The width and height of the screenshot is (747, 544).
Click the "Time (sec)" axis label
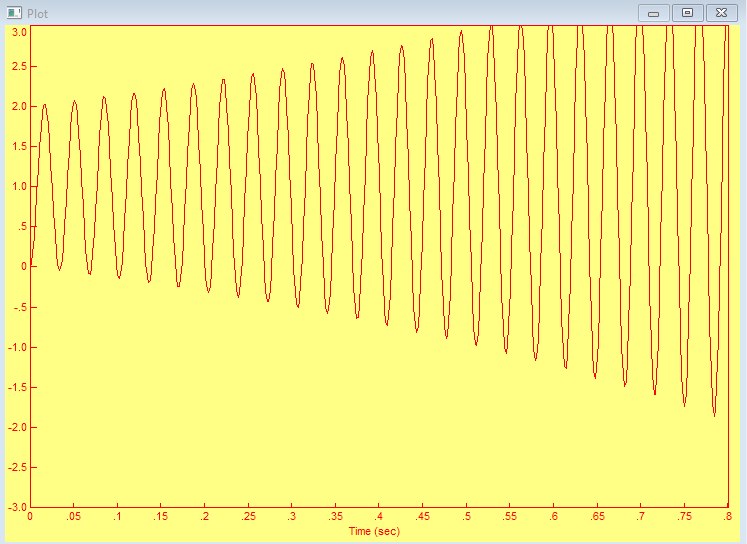pyautogui.click(x=374, y=531)
